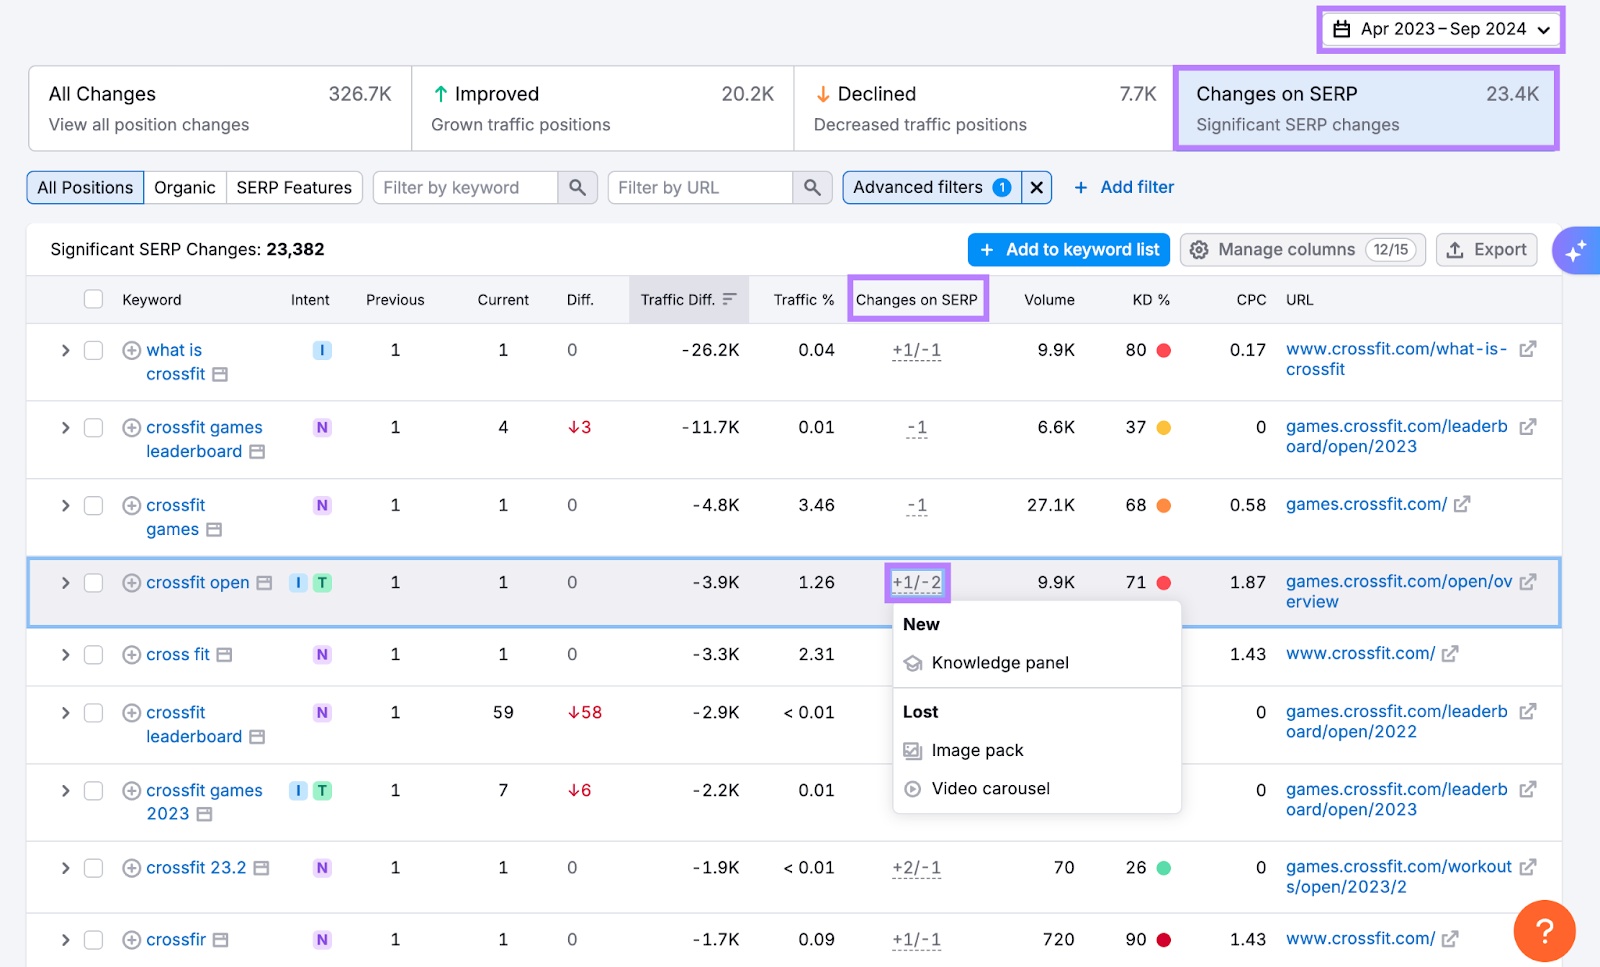
Task: Check the checkbox next to crossfit games leaderboard
Action: [x=93, y=427]
